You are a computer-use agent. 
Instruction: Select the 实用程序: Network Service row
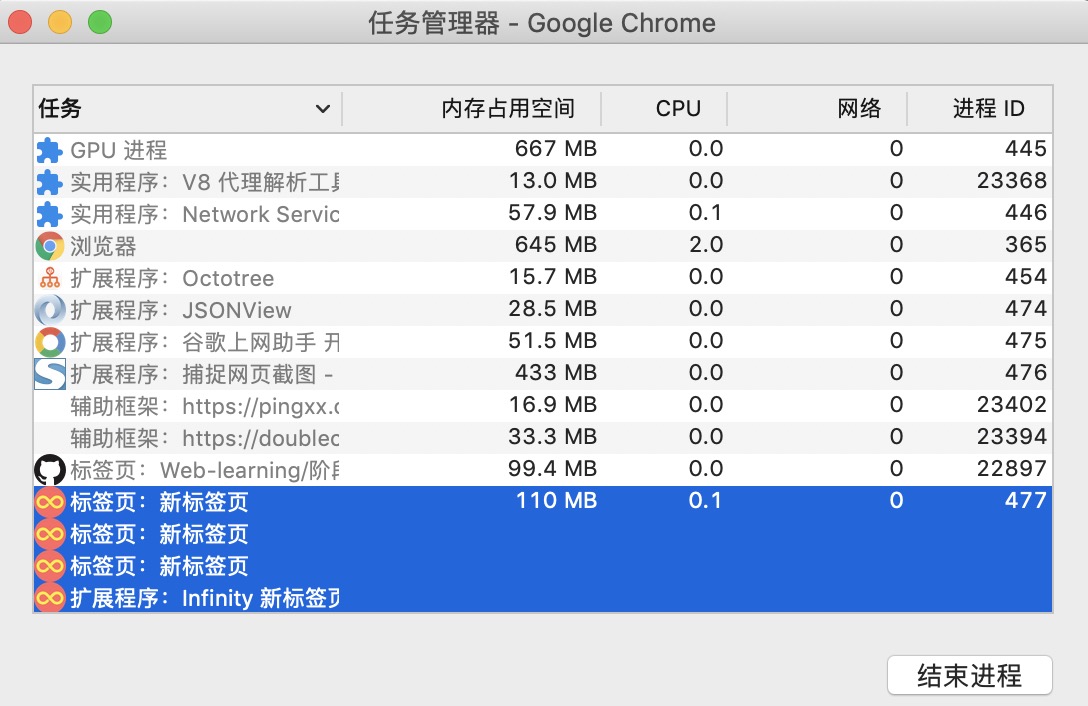543,214
